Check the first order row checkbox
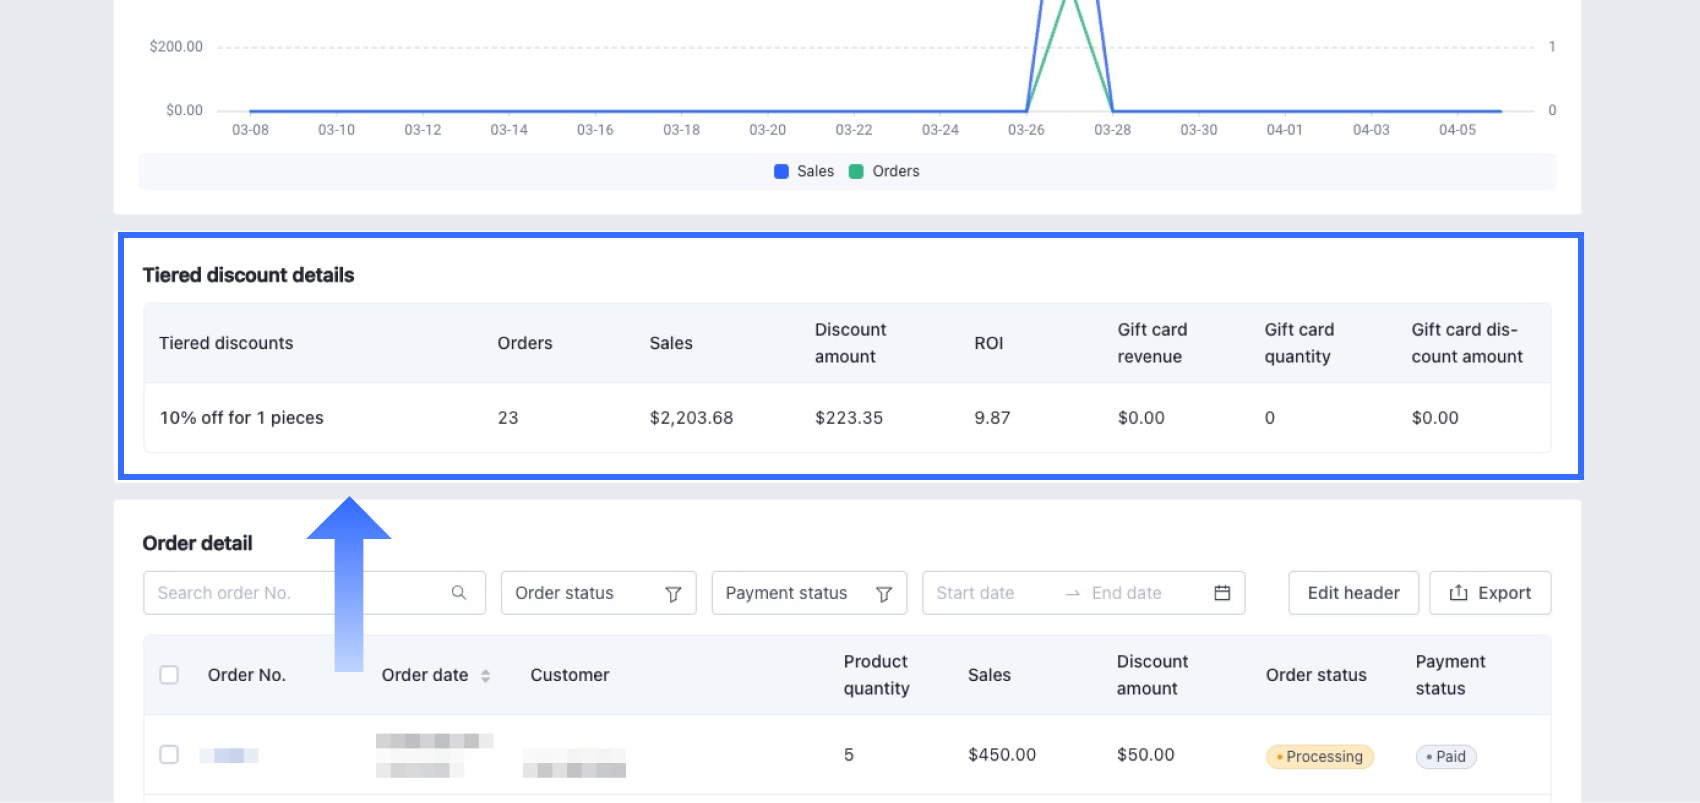 coord(169,754)
